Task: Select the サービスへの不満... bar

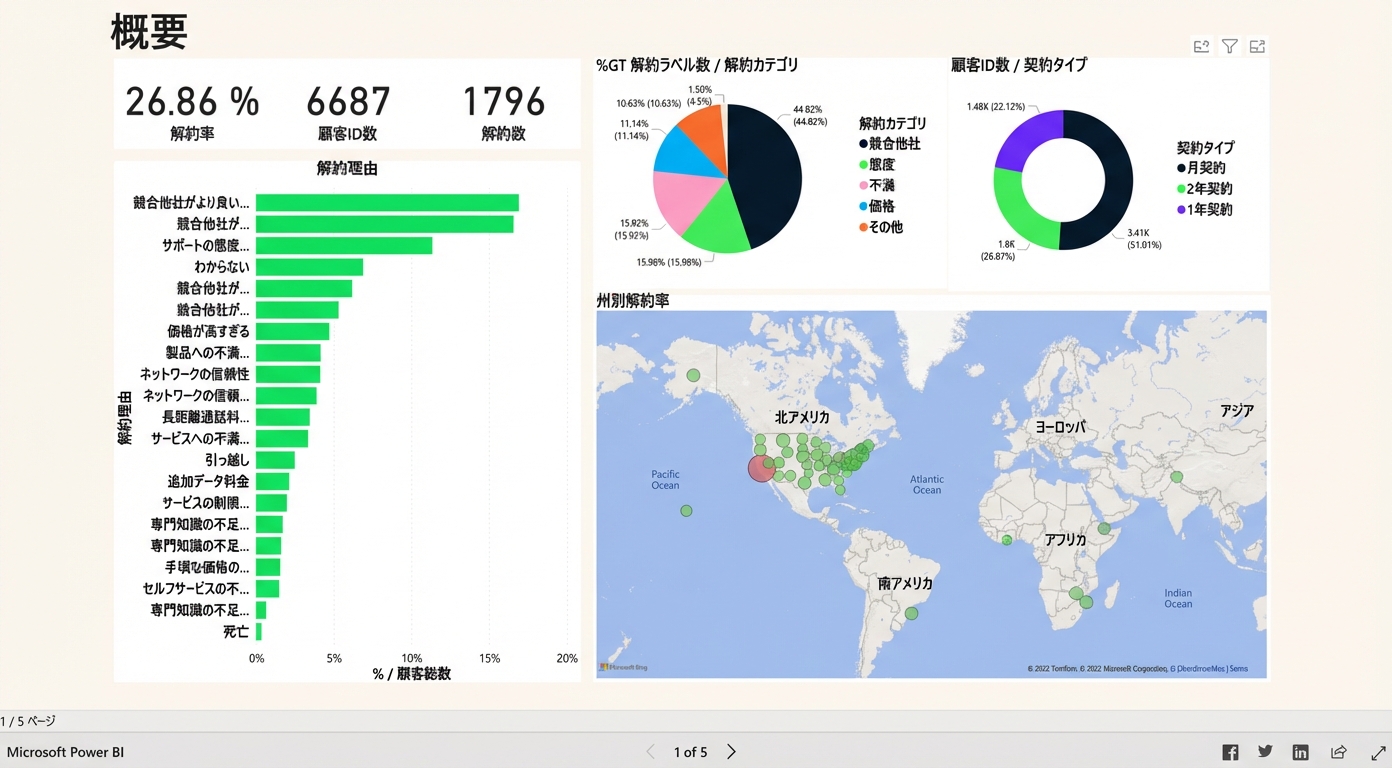Action: (282, 439)
